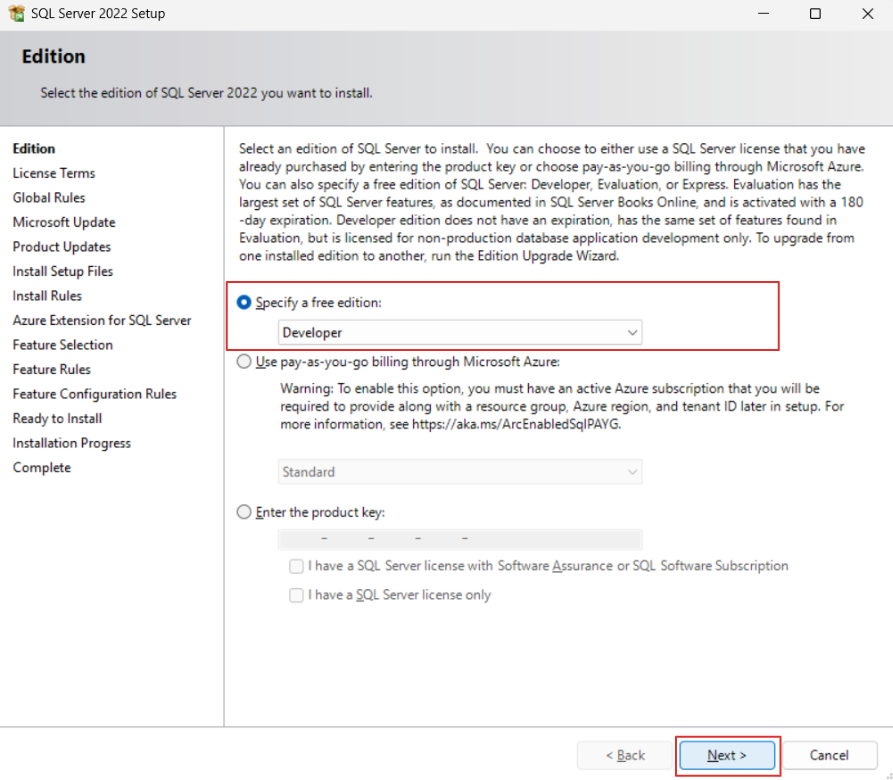Select the Microsoft Update step
This screenshot has height=780, width=893.
click(x=64, y=222)
